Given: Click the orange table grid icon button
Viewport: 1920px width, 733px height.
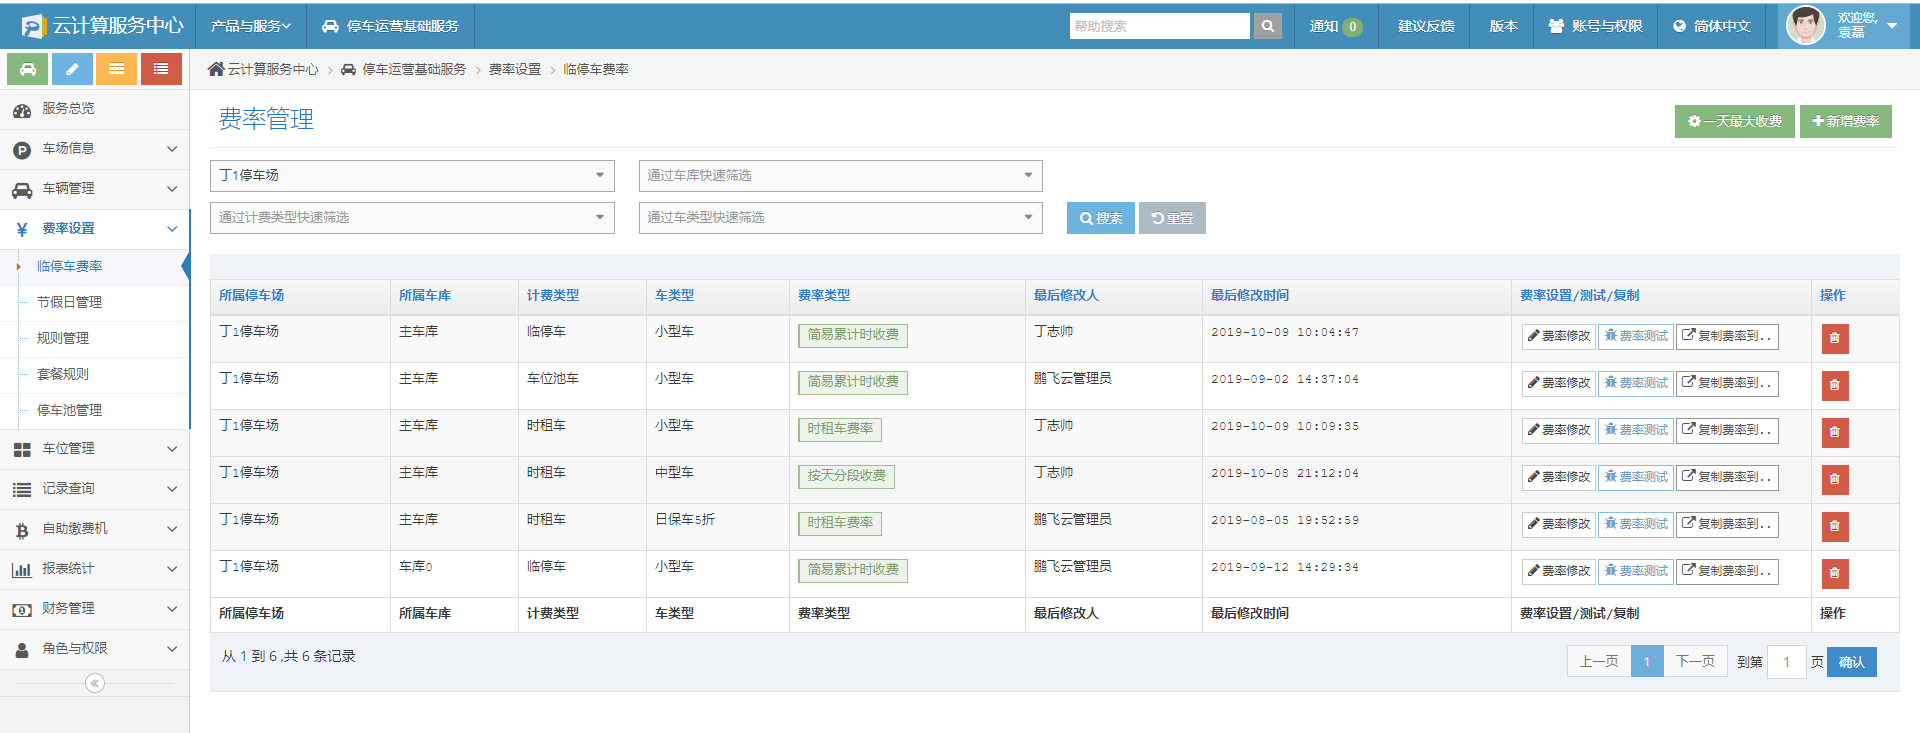Looking at the screenshot, I should 117,69.
